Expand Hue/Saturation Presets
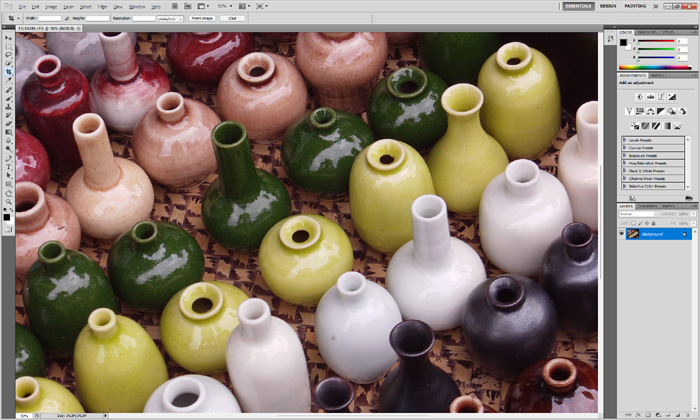 coord(625,163)
